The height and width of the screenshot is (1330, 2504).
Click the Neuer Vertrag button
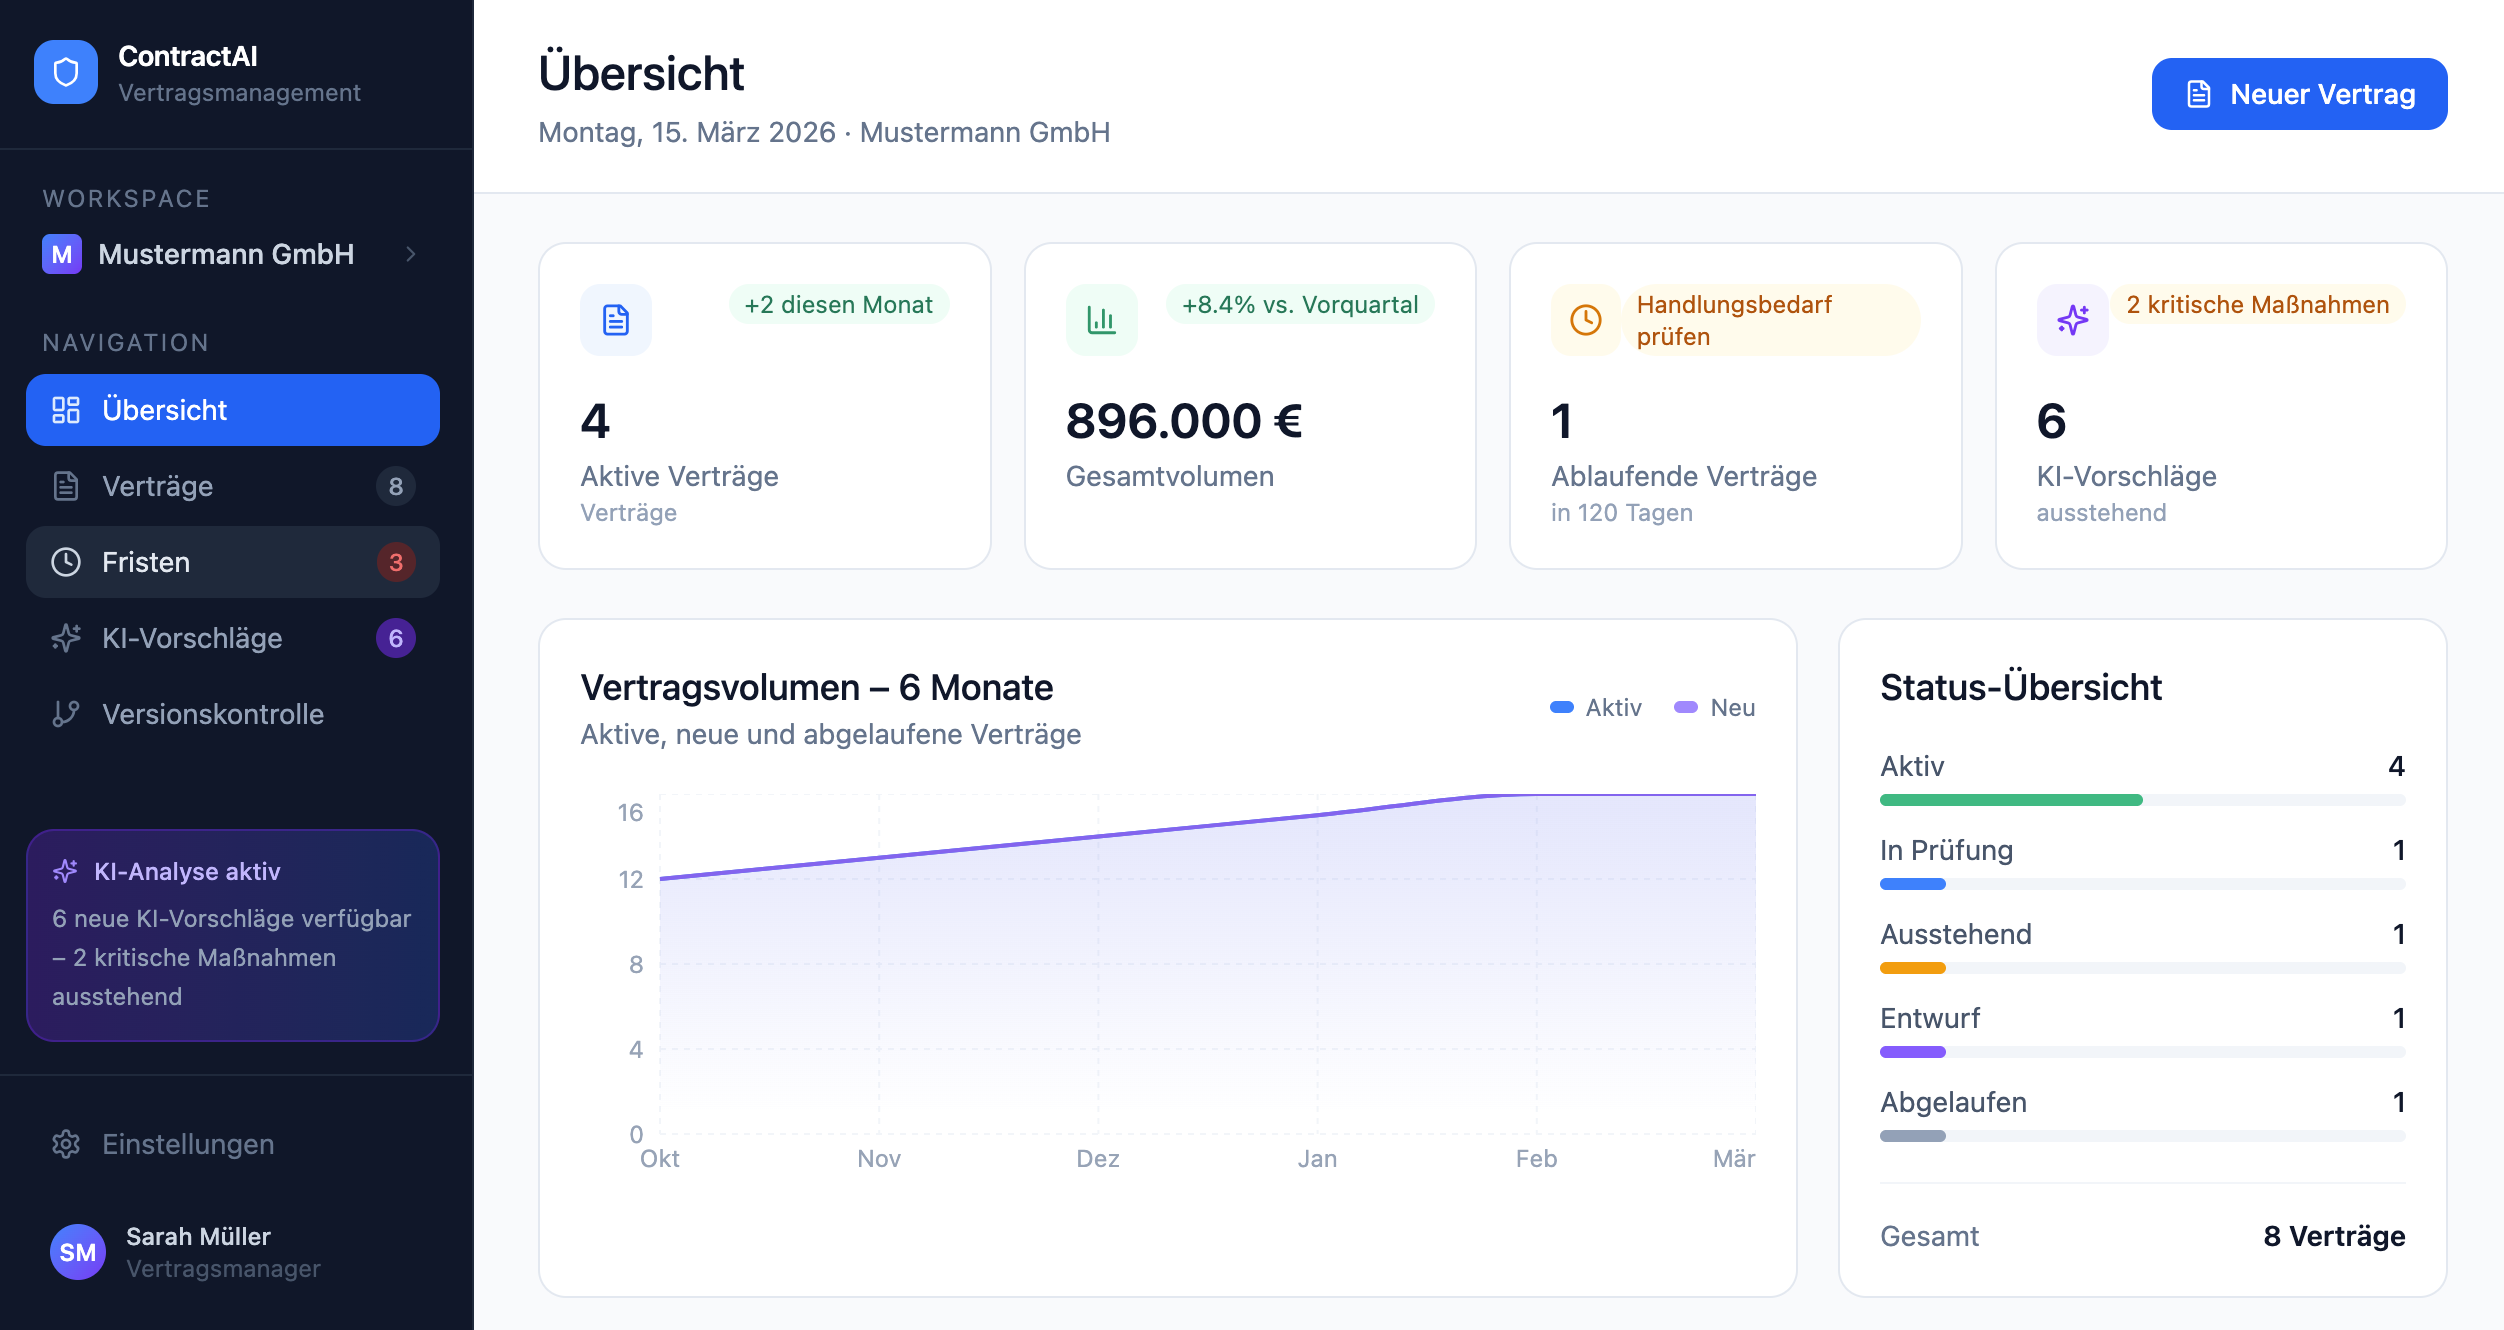(2299, 94)
